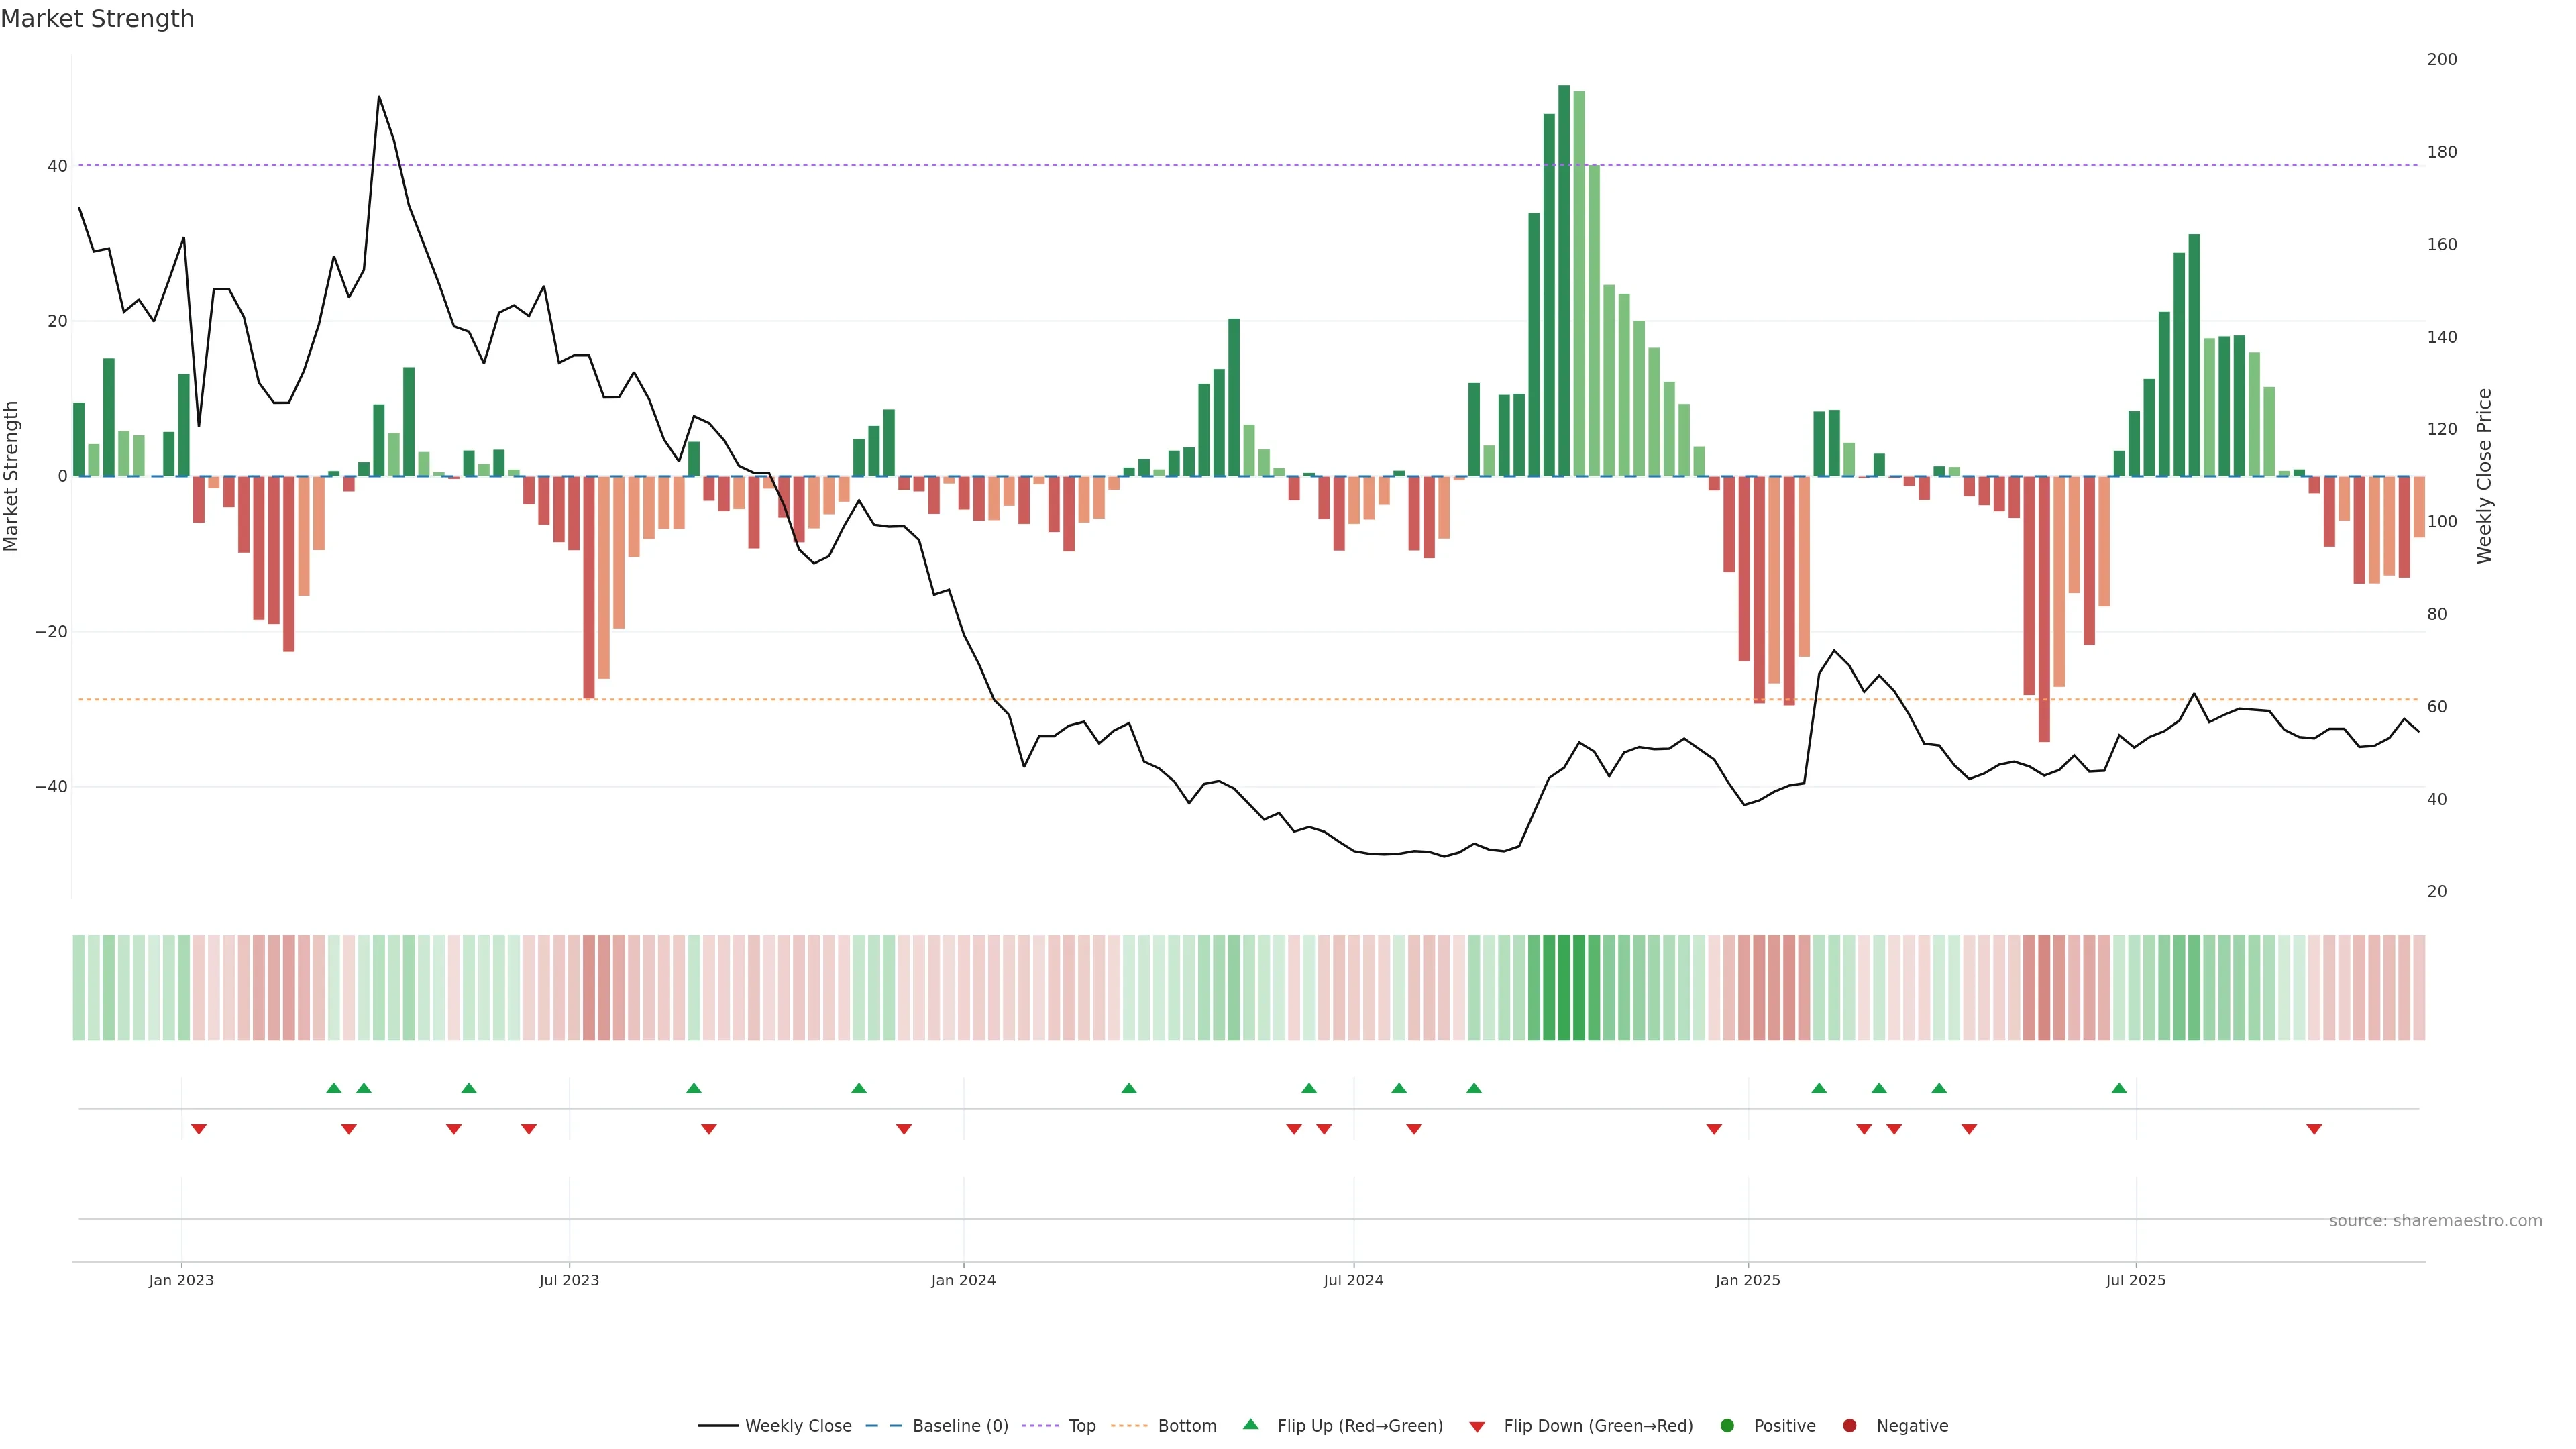The width and height of the screenshot is (2576, 1449).
Task: Click first green flip-up triangle marker
Action: click(x=334, y=1088)
